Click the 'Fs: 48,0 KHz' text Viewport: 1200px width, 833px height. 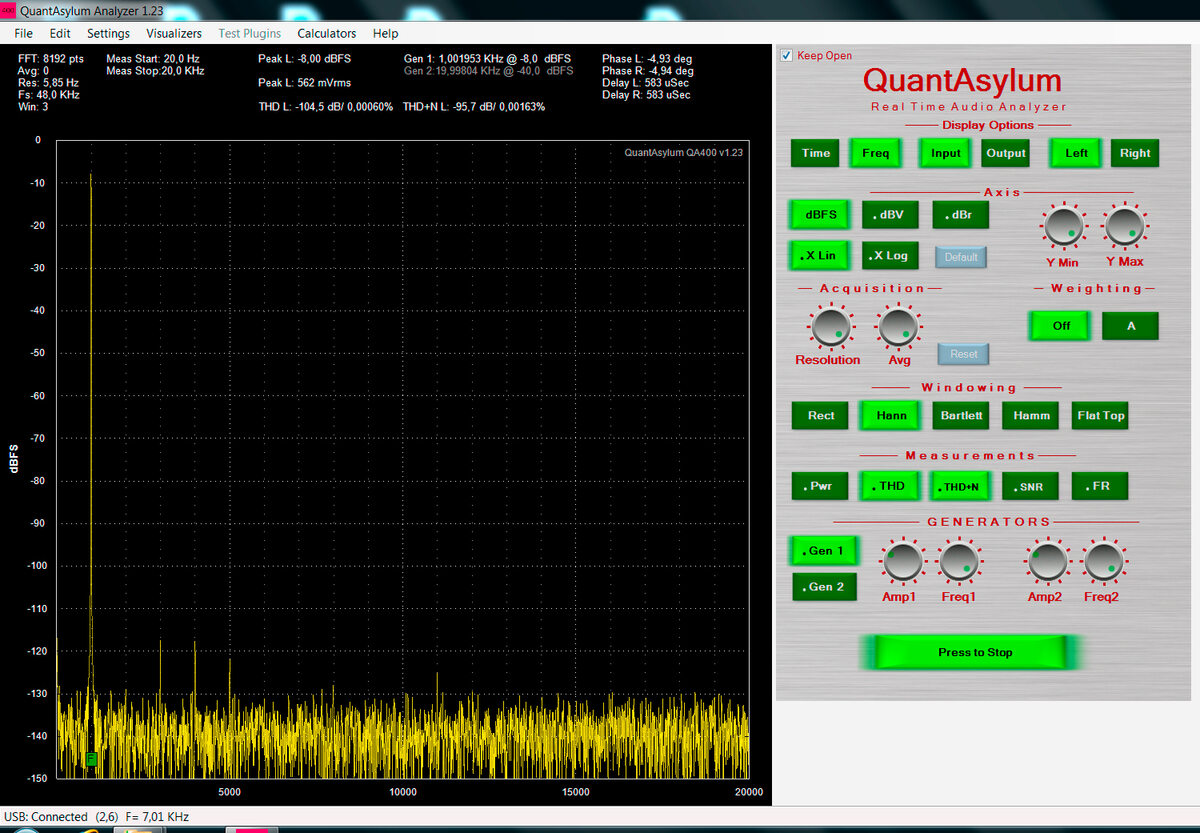click(x=48, y=95)
